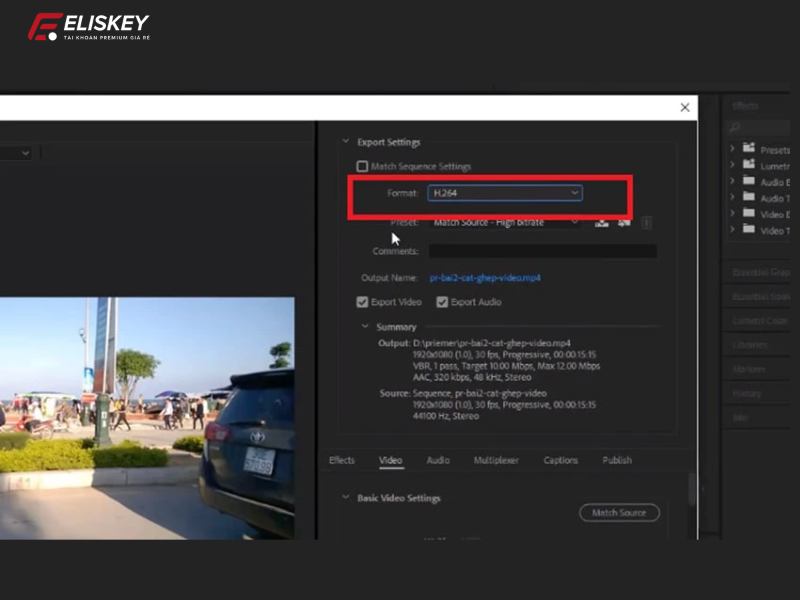
Task: Open the Format dropdown showing H.264
Action: point(505,193)
